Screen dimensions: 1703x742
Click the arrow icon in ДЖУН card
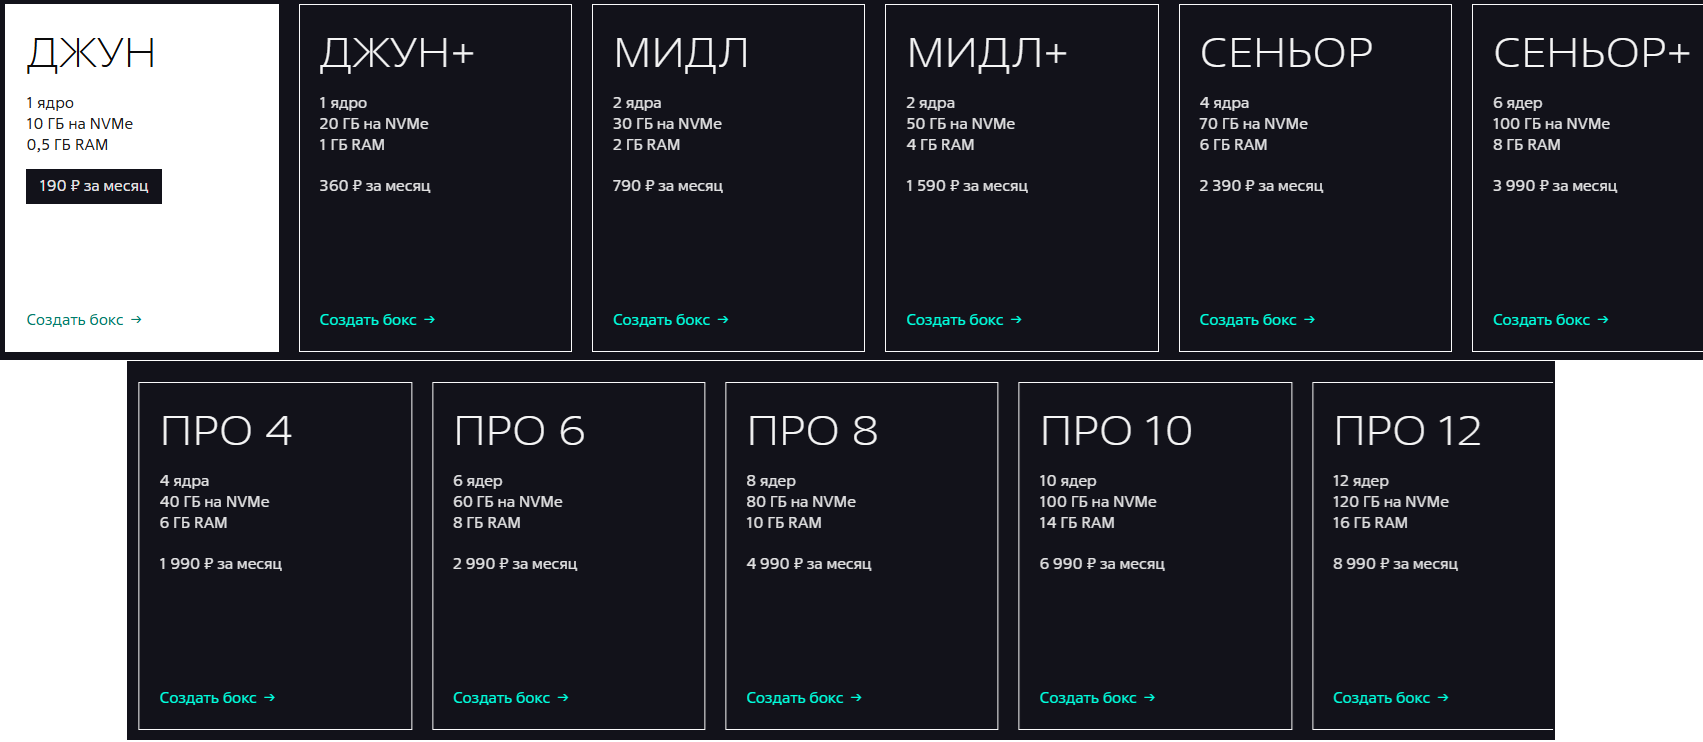pos(136,320)
